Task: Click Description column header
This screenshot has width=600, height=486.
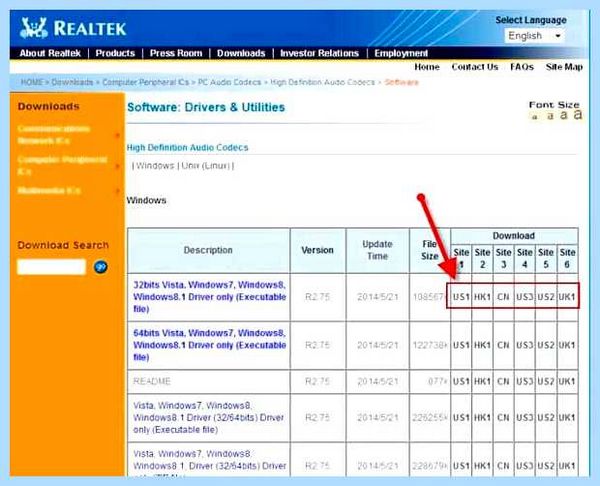Action: [208, 250]
